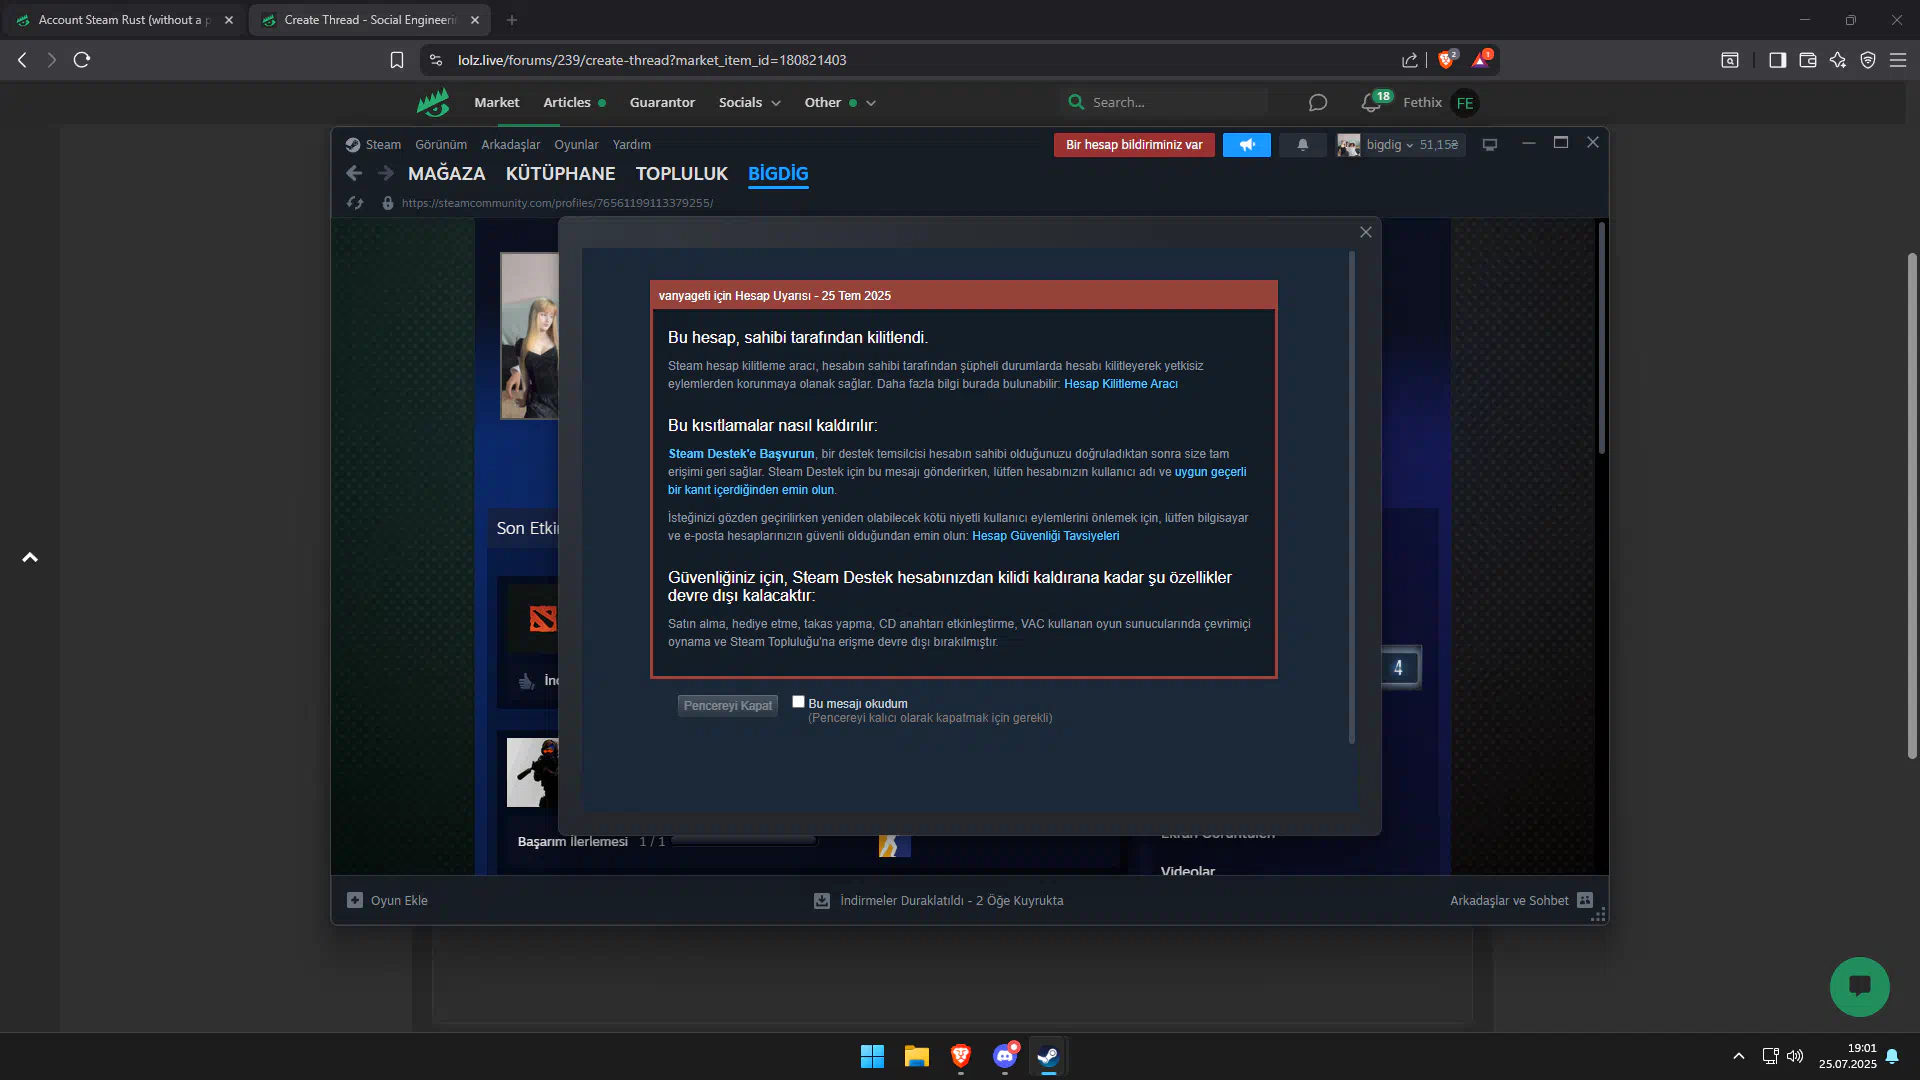Viewport: 1920px width, 1080px height.
Task: Click 'Bir hesap bildiriminiz var' red button
Action: point(1134,145)
